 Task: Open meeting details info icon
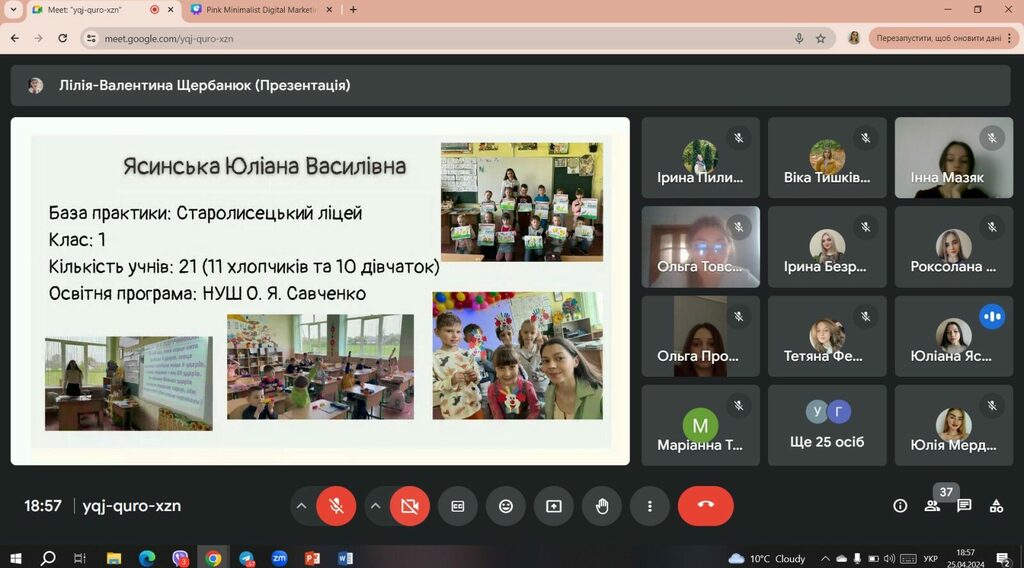point(900,506)
